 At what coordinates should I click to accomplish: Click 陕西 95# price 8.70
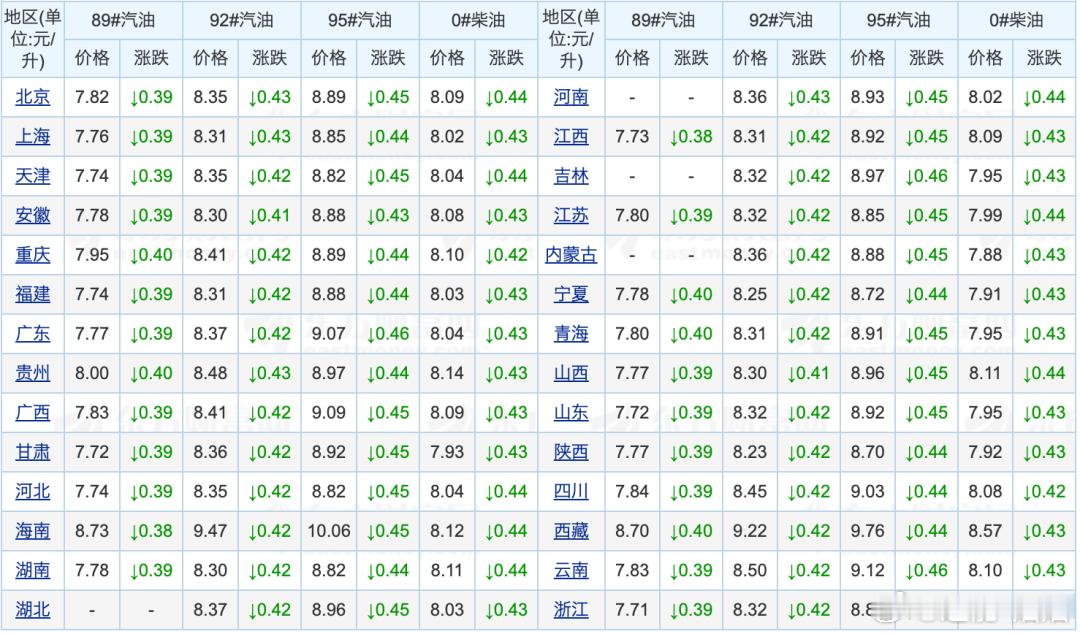click(867, 452)
